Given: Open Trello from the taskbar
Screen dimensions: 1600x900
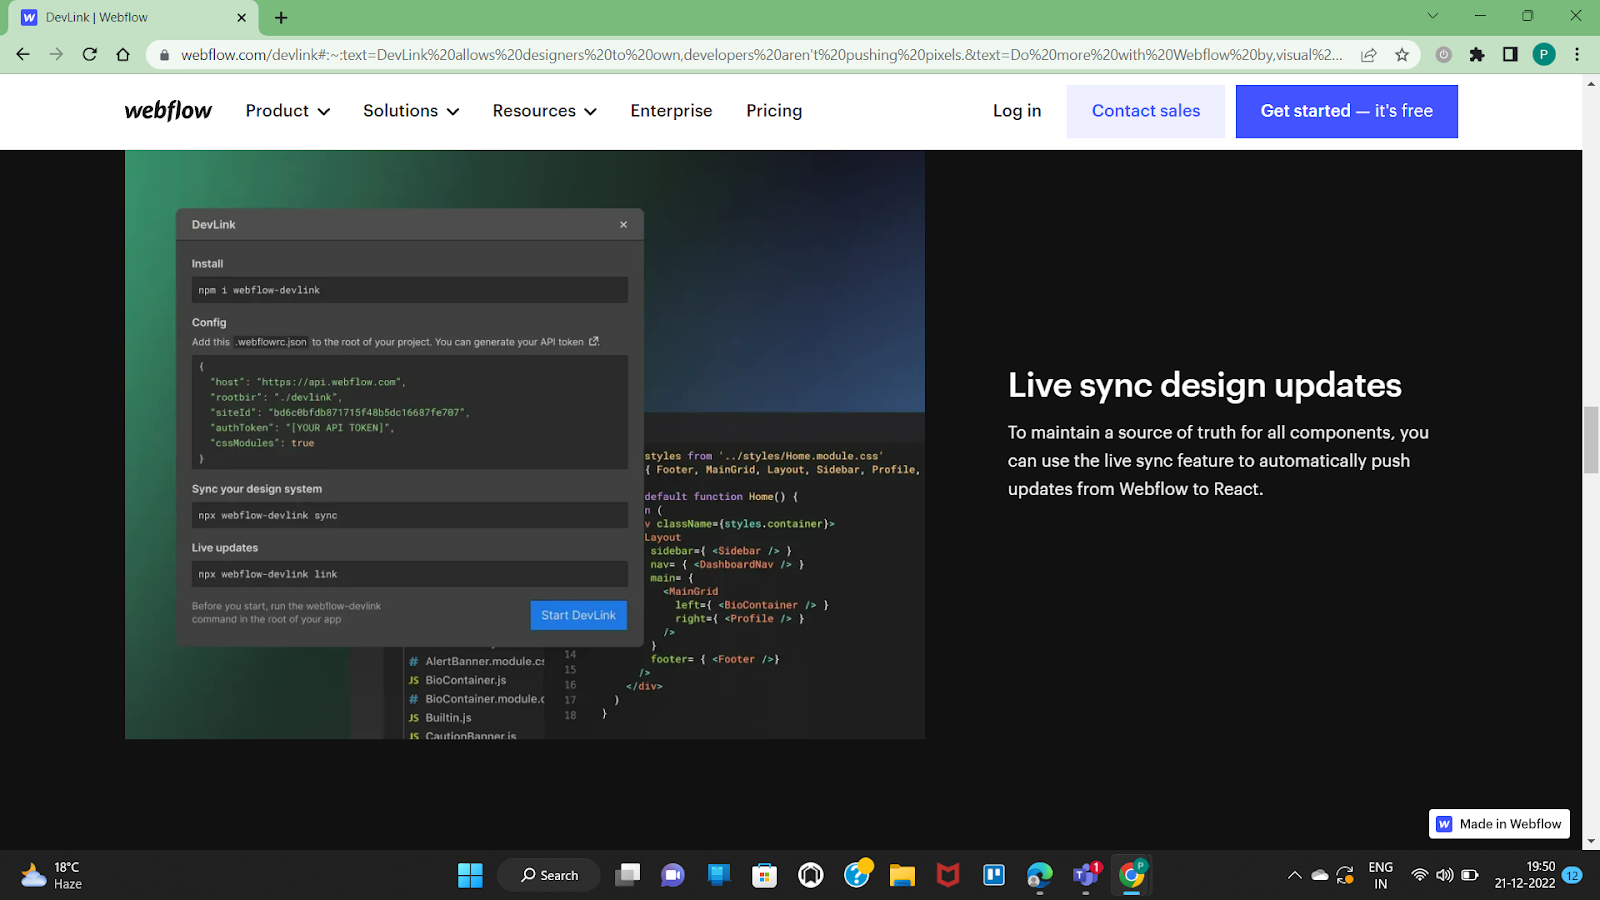Looking at the screenshot, I should click(x=994, y=875).
